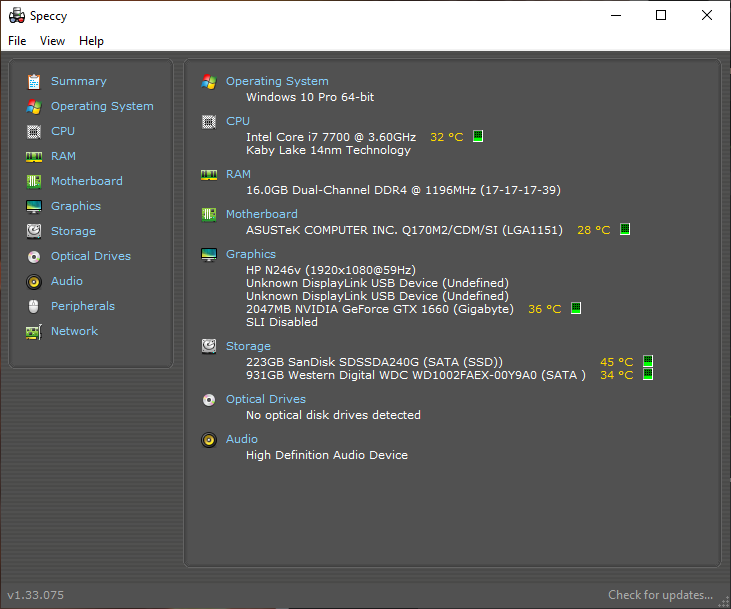This screenshot has height=609, width=731.
Task: Click the Optical Drives disc icon in sidebar
Action: [34, 256]
